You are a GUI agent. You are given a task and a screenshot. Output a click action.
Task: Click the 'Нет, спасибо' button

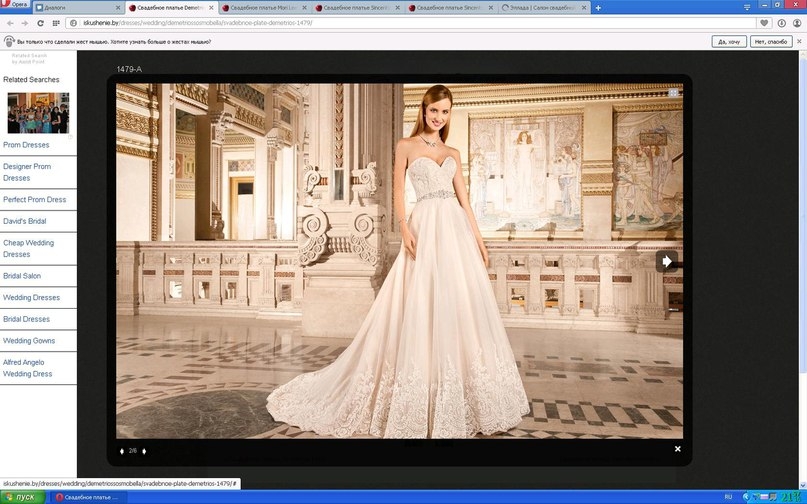point(772,41)
